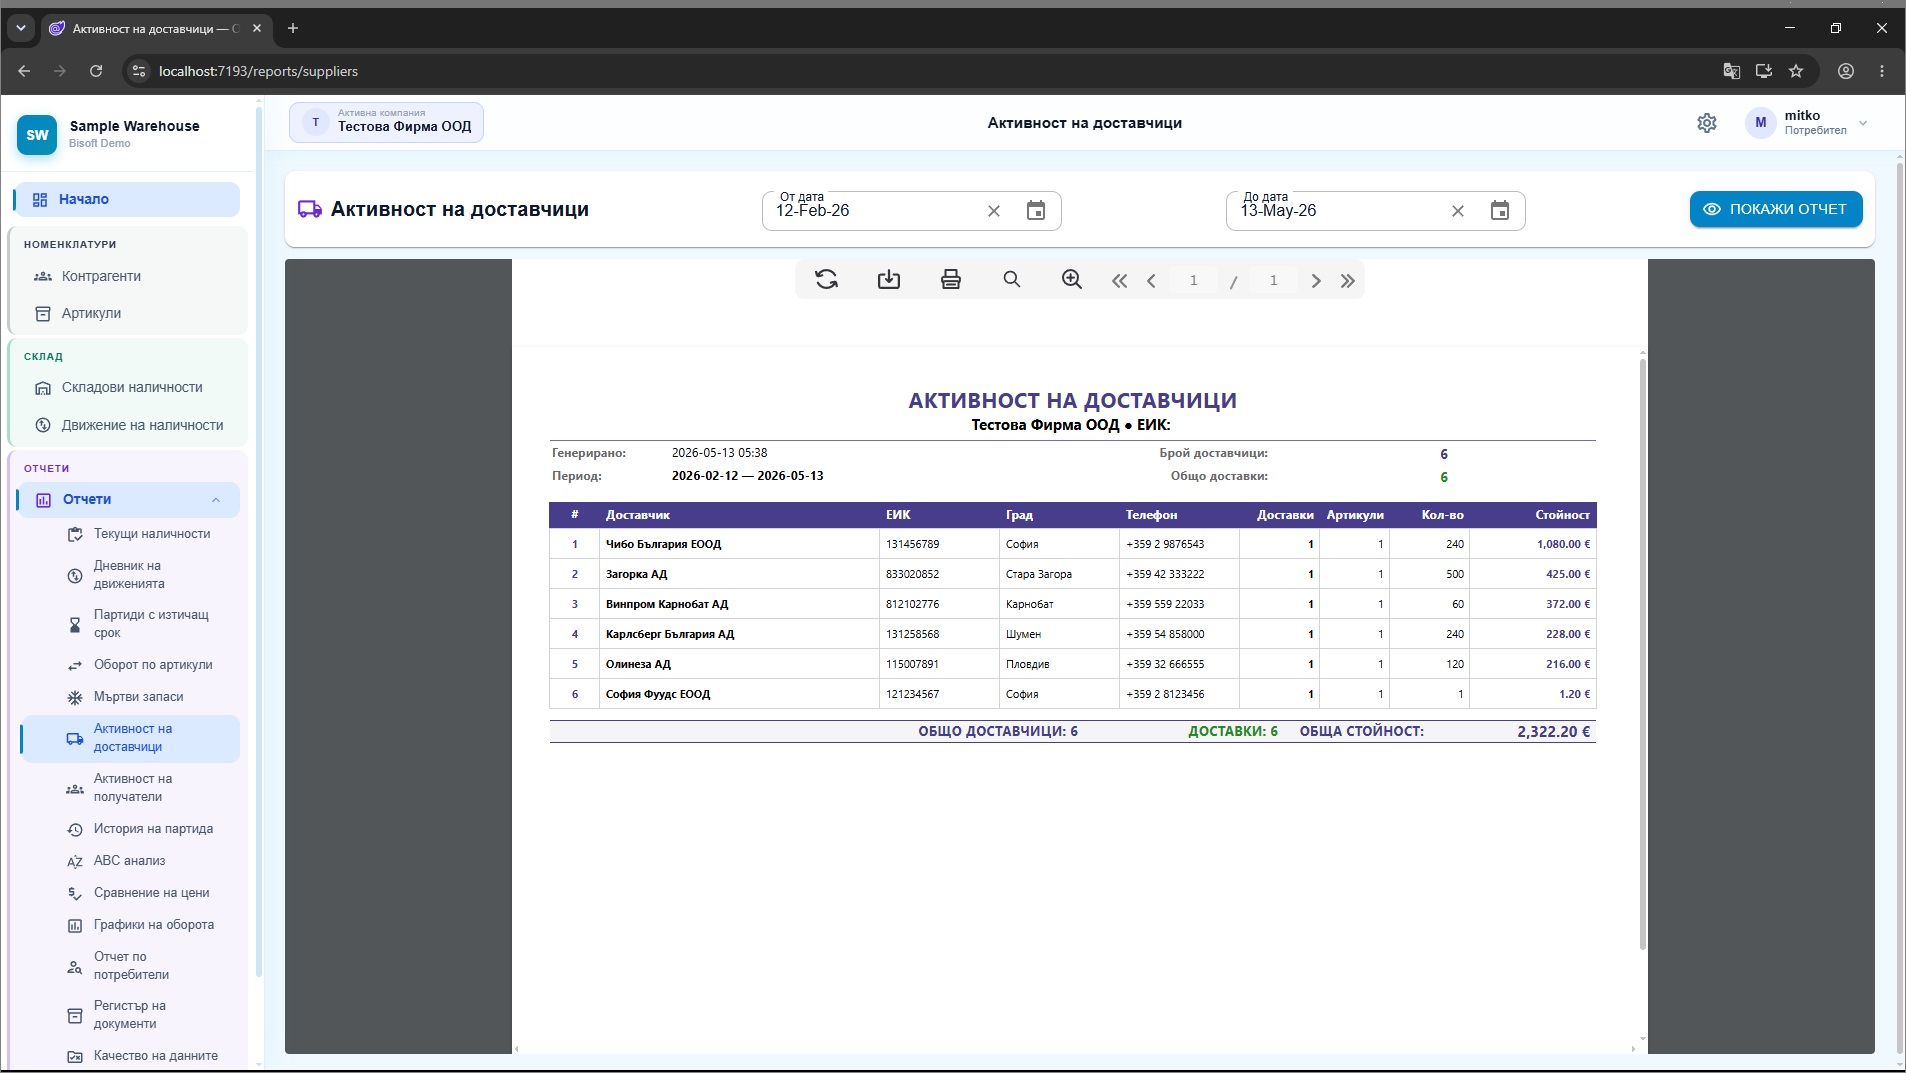Open 'Начало' in the sidebar
The width and height of the screenshot is (1906, 1073).
[x=127, y=199]
